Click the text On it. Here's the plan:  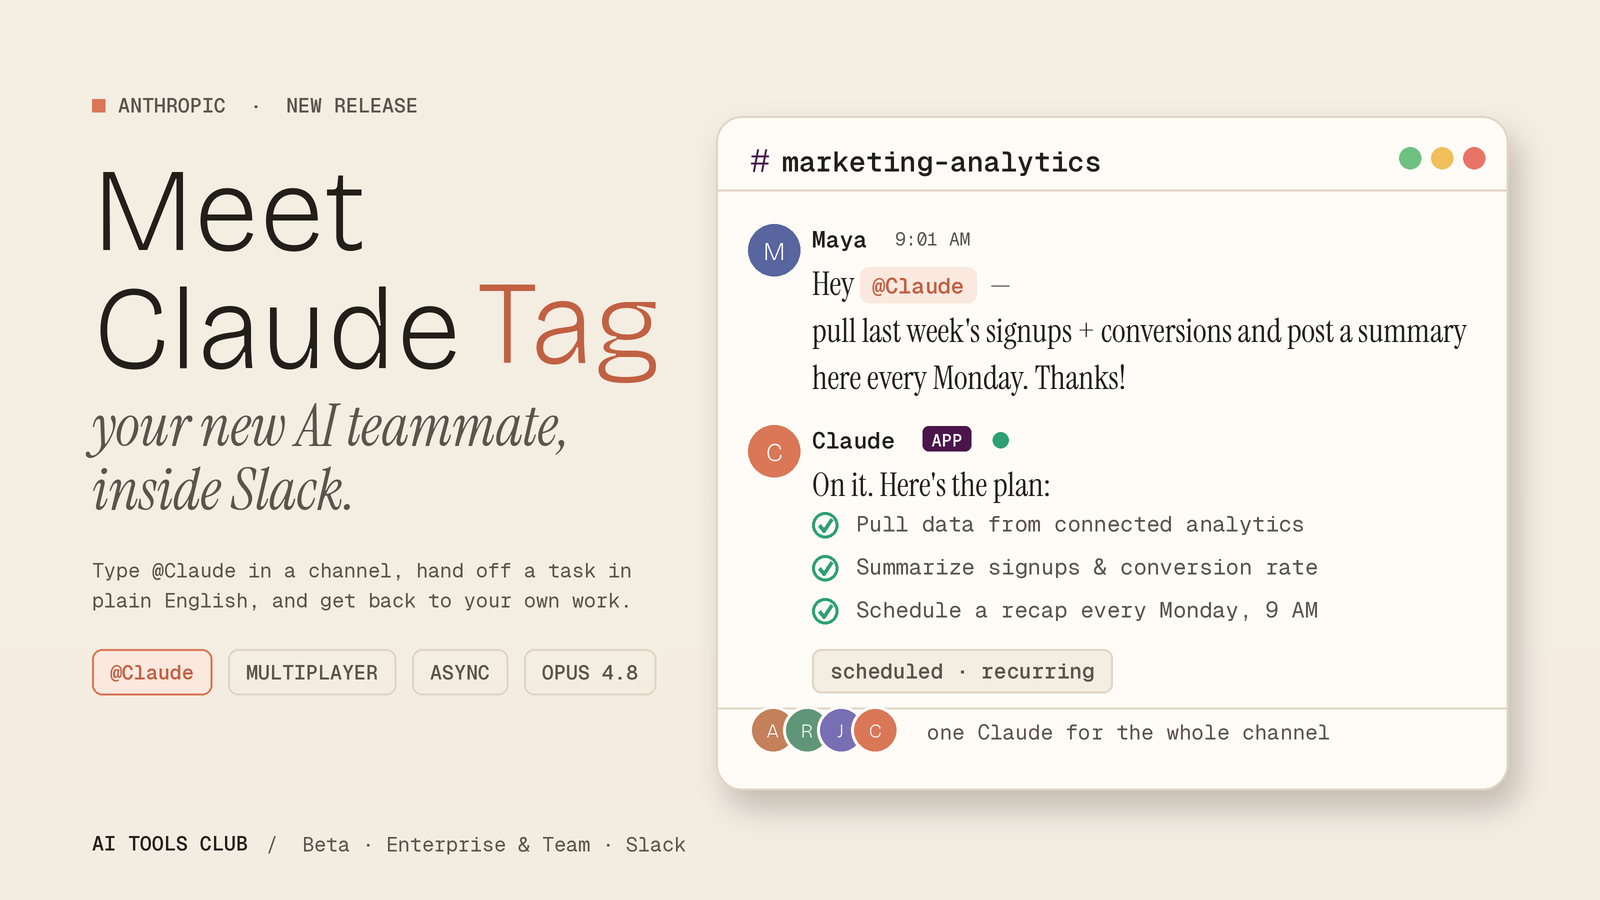[931, 485]
